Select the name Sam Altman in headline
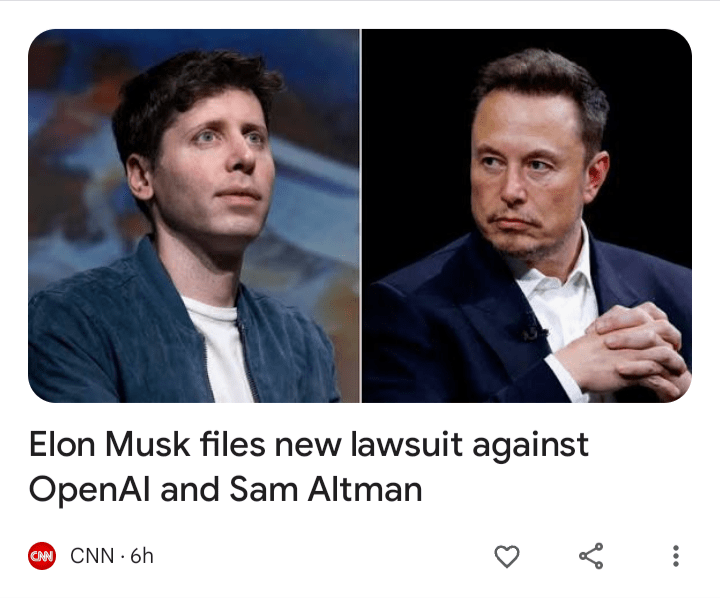Screen dimensions: 720x598 326,489
